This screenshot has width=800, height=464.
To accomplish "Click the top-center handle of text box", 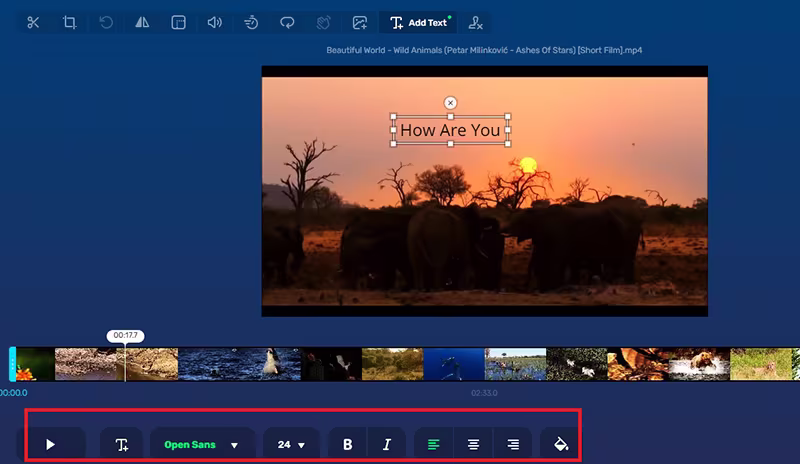I will pyautogui.click(x=450, y=116).
